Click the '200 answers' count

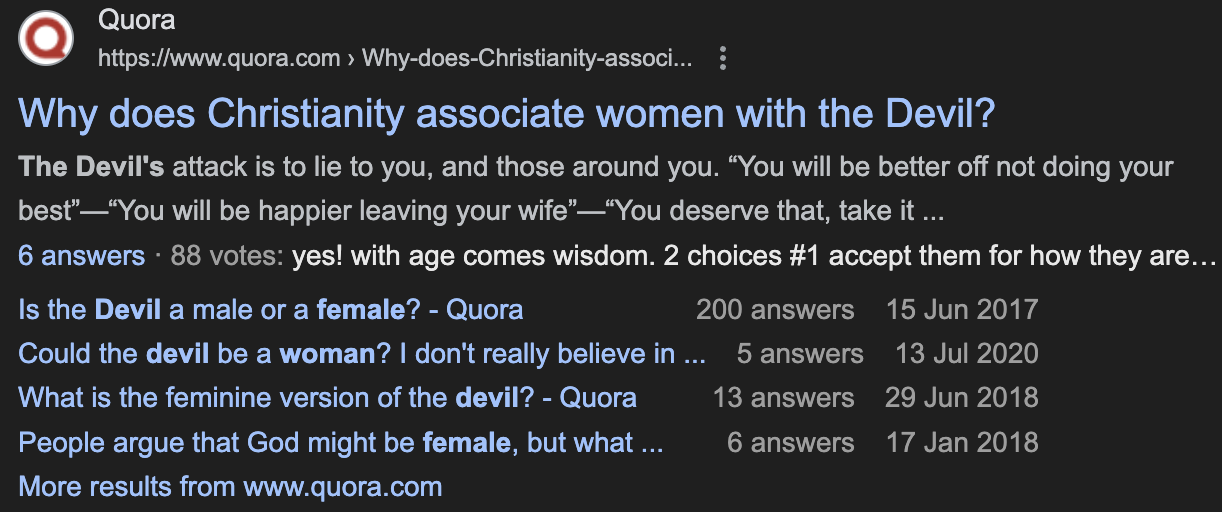[x=775, y=309]
